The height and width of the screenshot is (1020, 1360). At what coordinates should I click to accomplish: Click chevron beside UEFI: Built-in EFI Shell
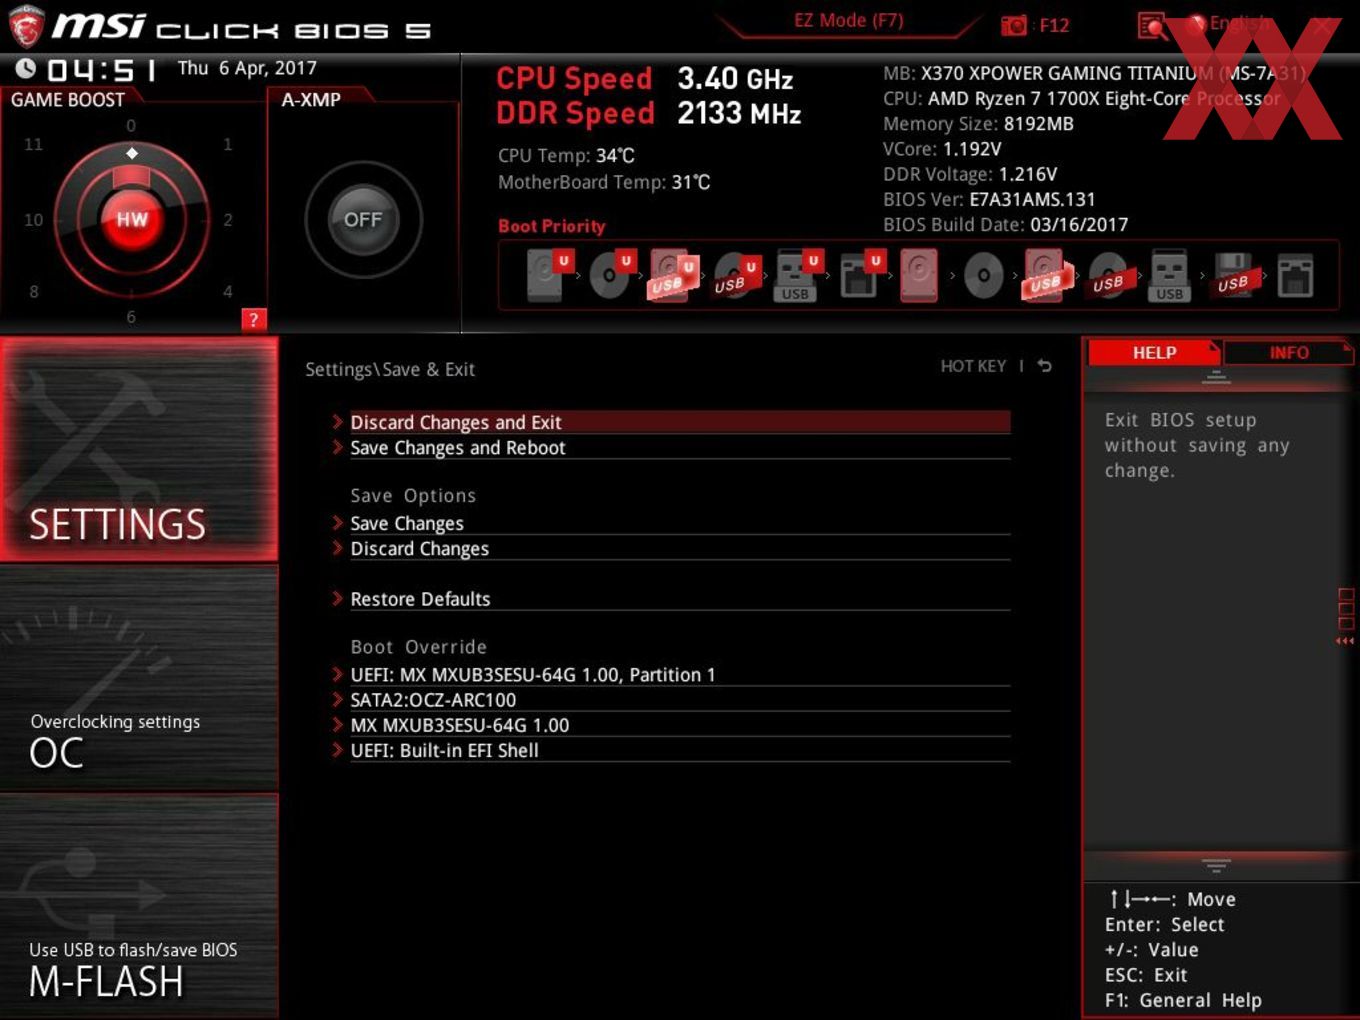click(x=338, y=749)
